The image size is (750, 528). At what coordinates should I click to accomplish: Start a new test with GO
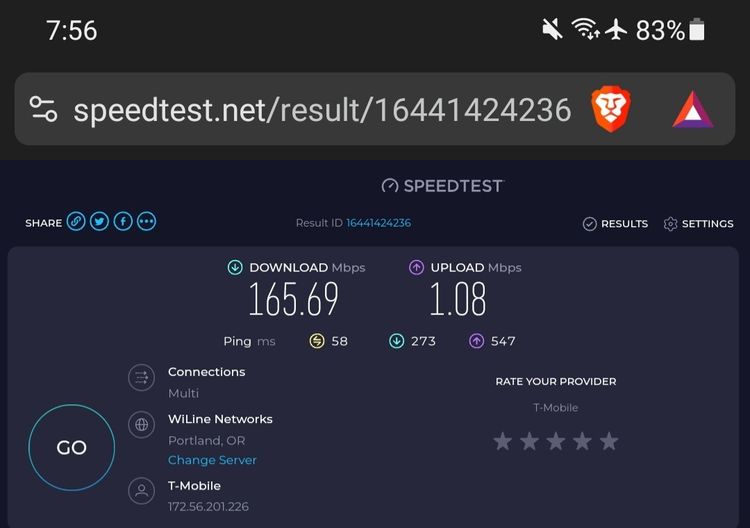72,448
